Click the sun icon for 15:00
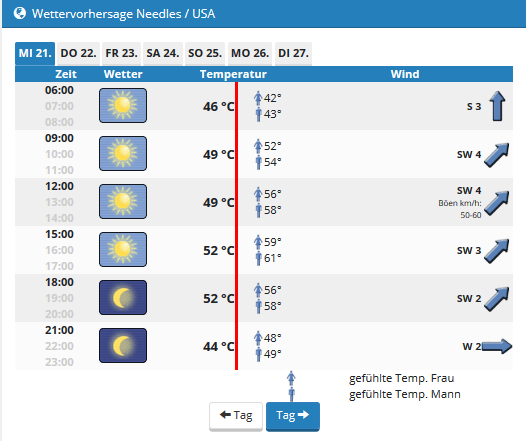The image size is (527, 441). pos(123,249)
